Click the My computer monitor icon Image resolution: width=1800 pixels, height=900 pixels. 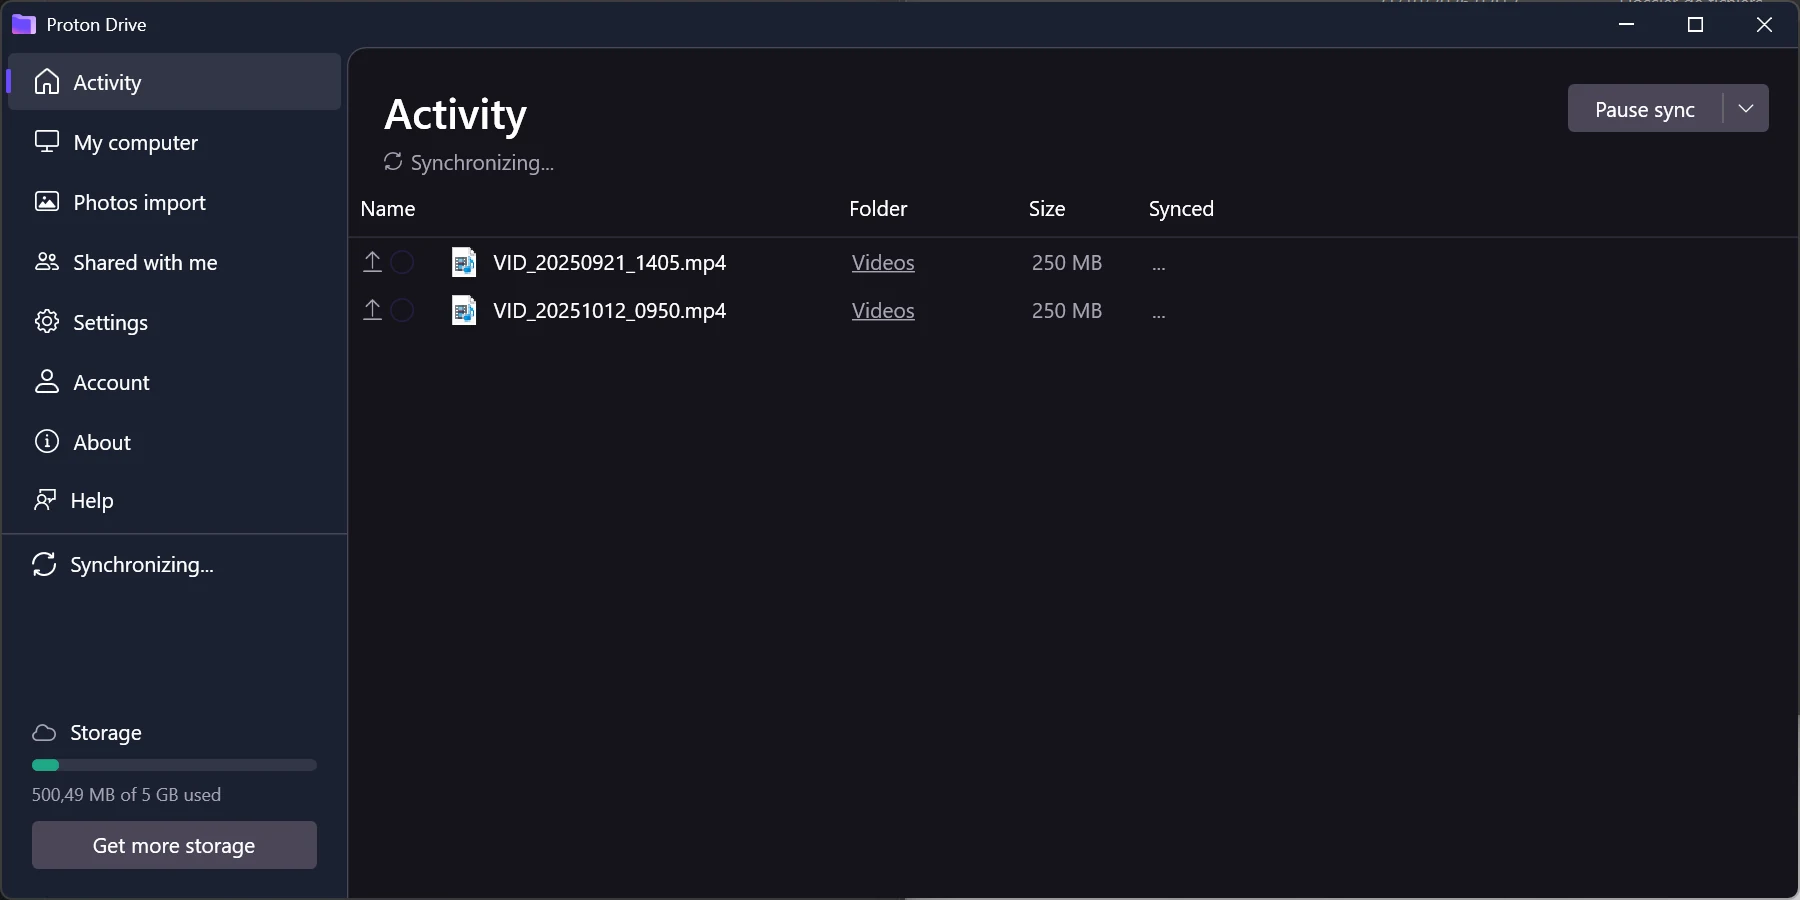click(x=47, y=141)
